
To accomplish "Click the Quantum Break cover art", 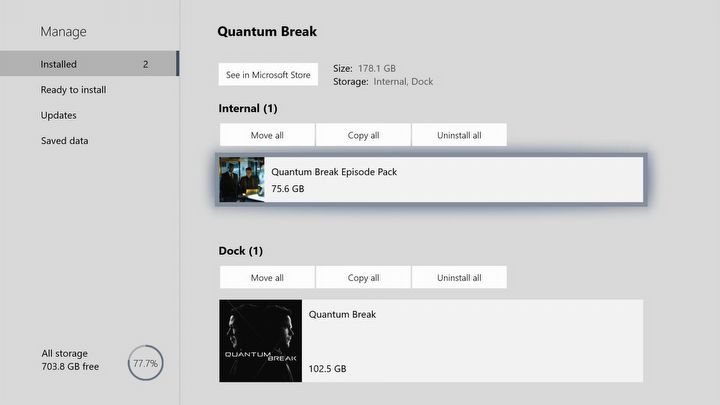I will 260,341.
